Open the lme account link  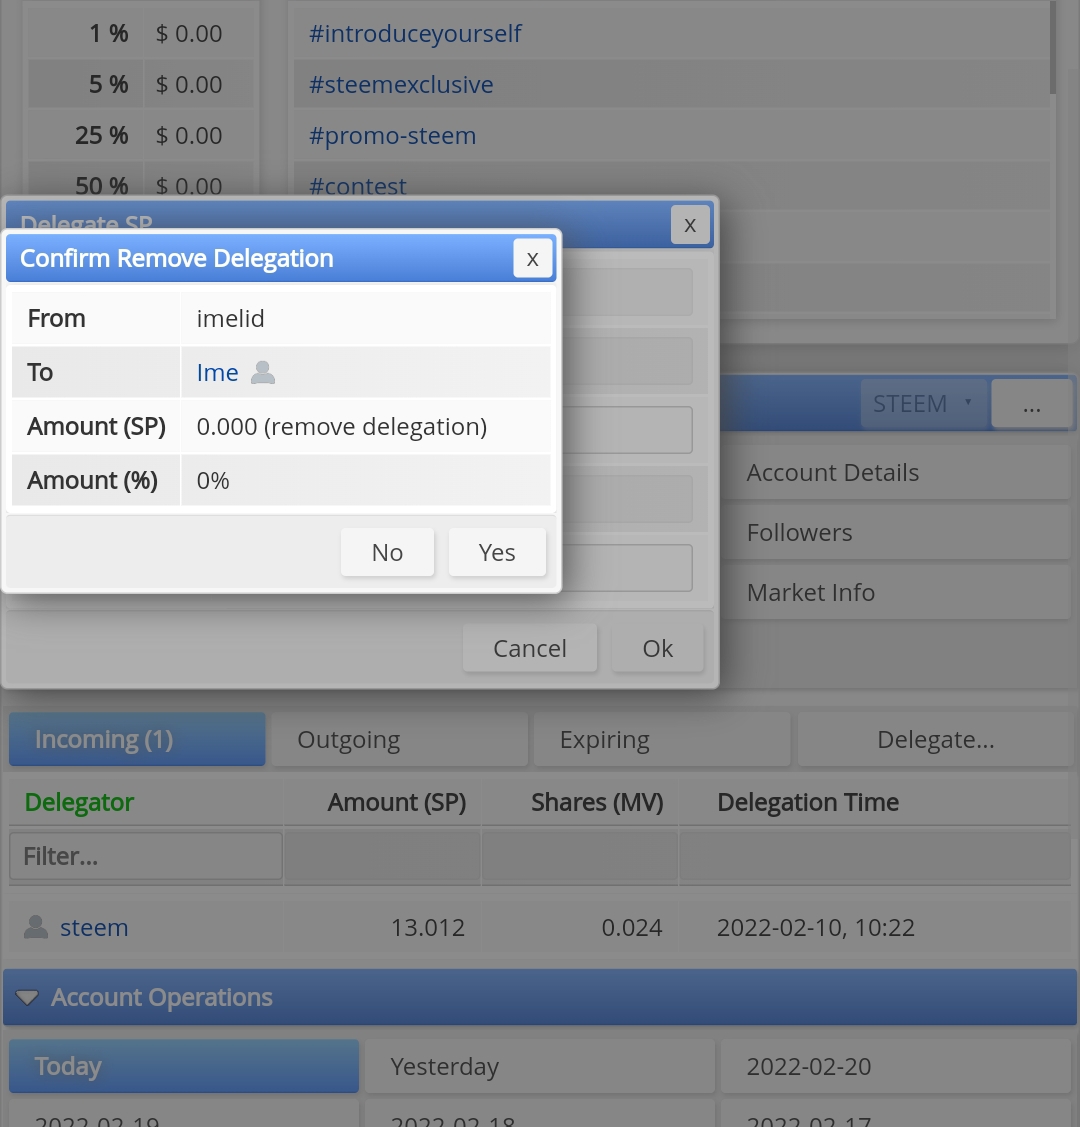point(217,372)
